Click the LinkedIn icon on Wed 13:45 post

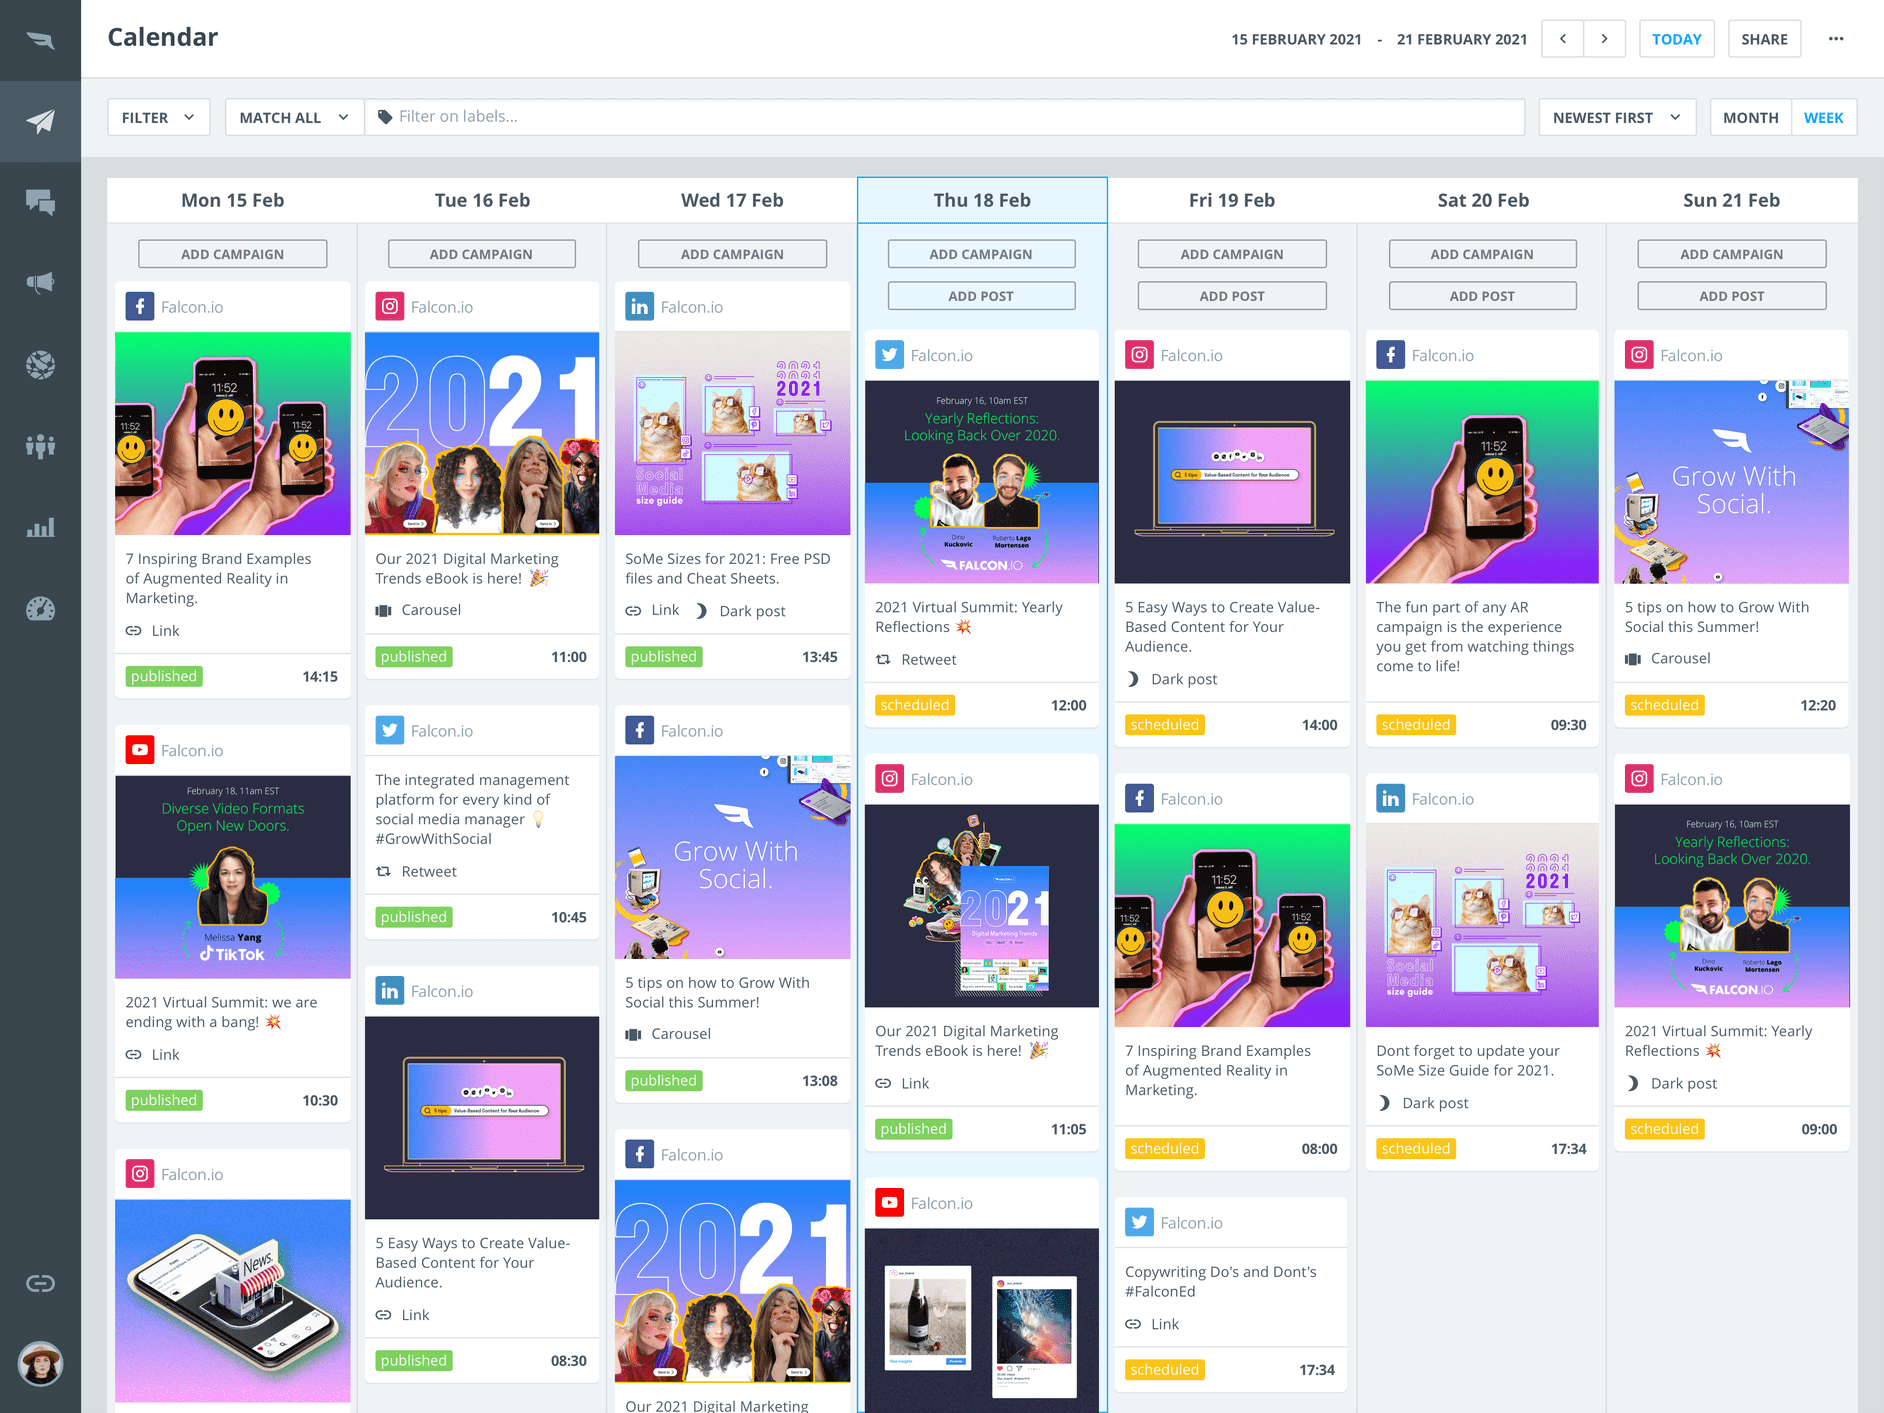(x=639, y=306)
